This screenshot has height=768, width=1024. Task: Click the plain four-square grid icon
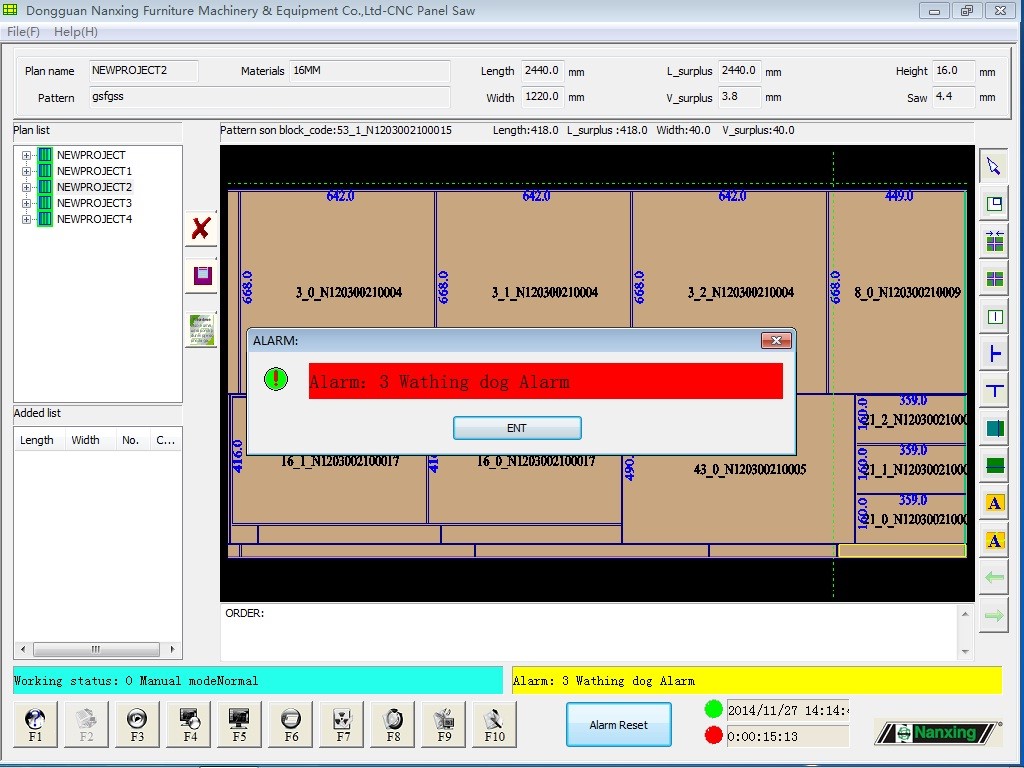(x=994, y=279)
